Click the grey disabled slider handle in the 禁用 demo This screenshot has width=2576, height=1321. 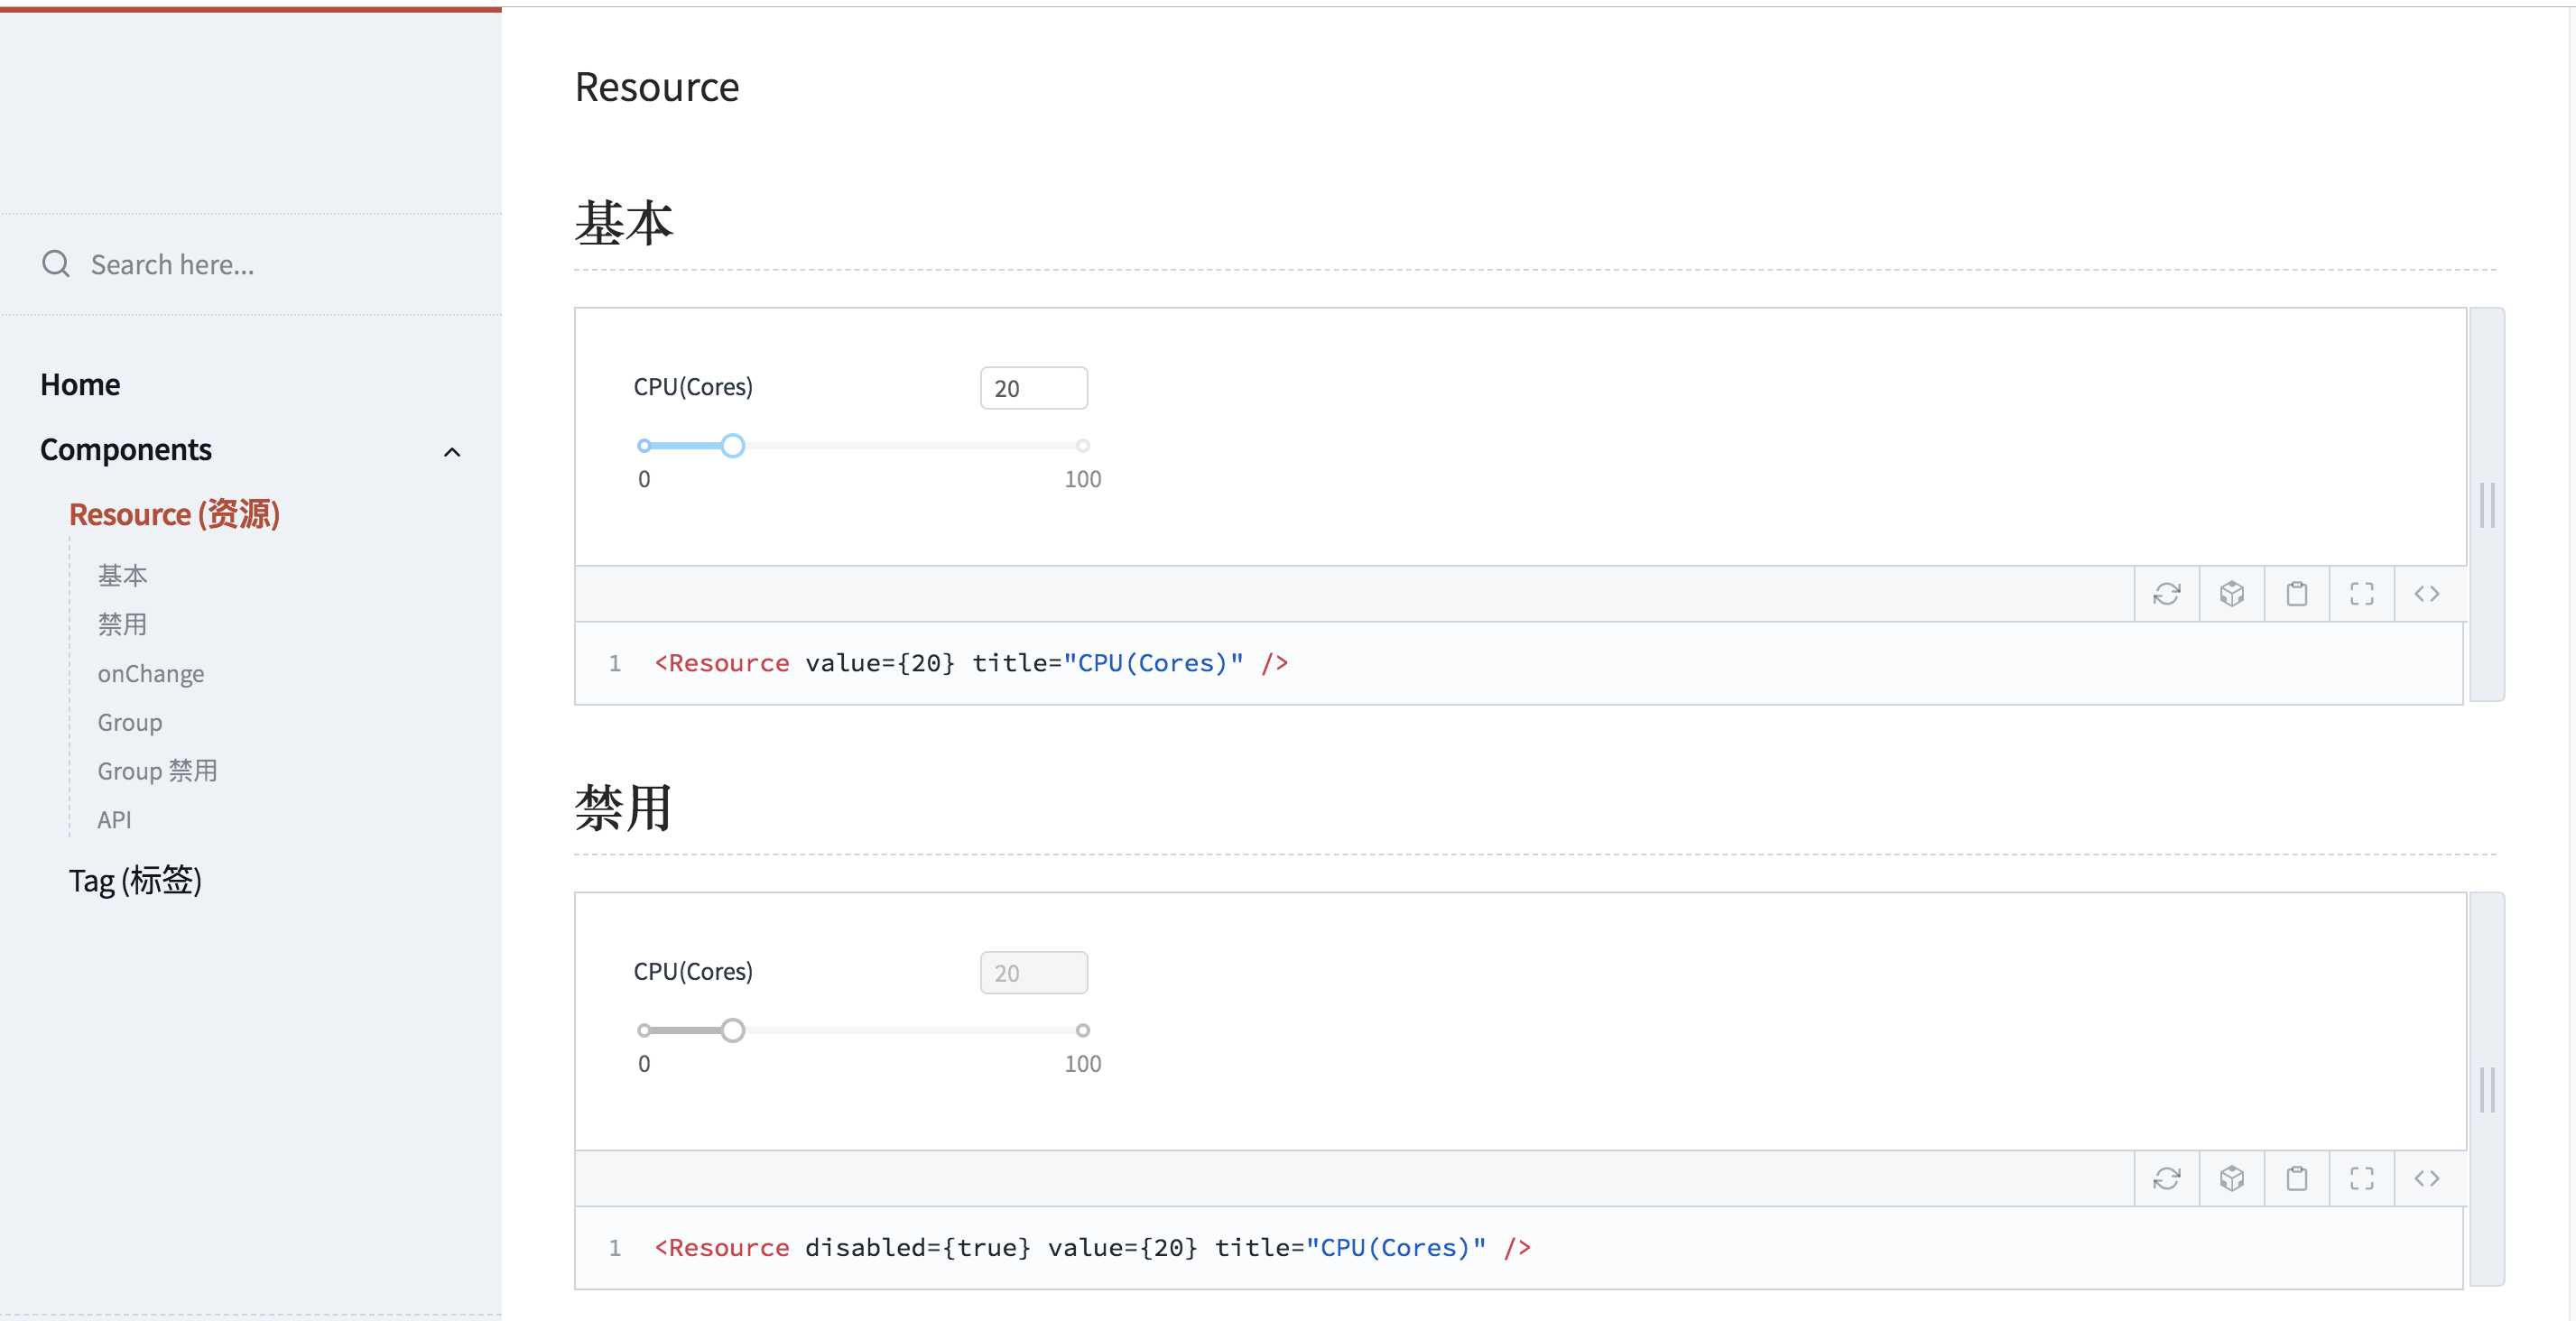pos(733,1031)
